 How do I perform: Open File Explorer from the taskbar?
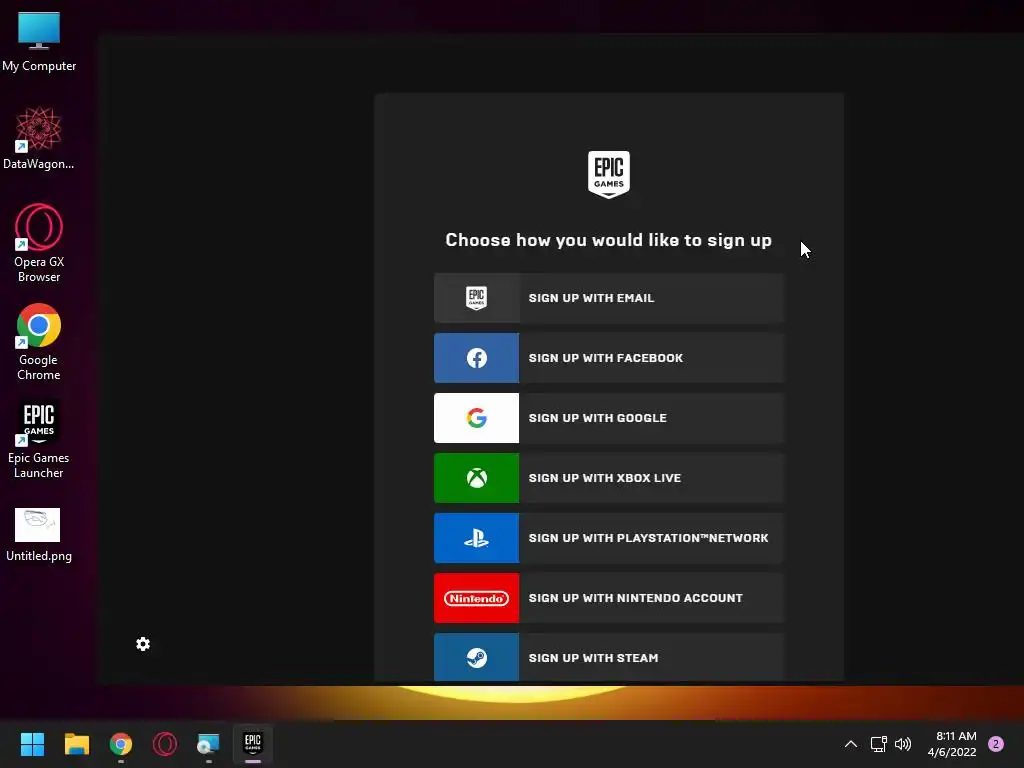[x=76, y=744]
